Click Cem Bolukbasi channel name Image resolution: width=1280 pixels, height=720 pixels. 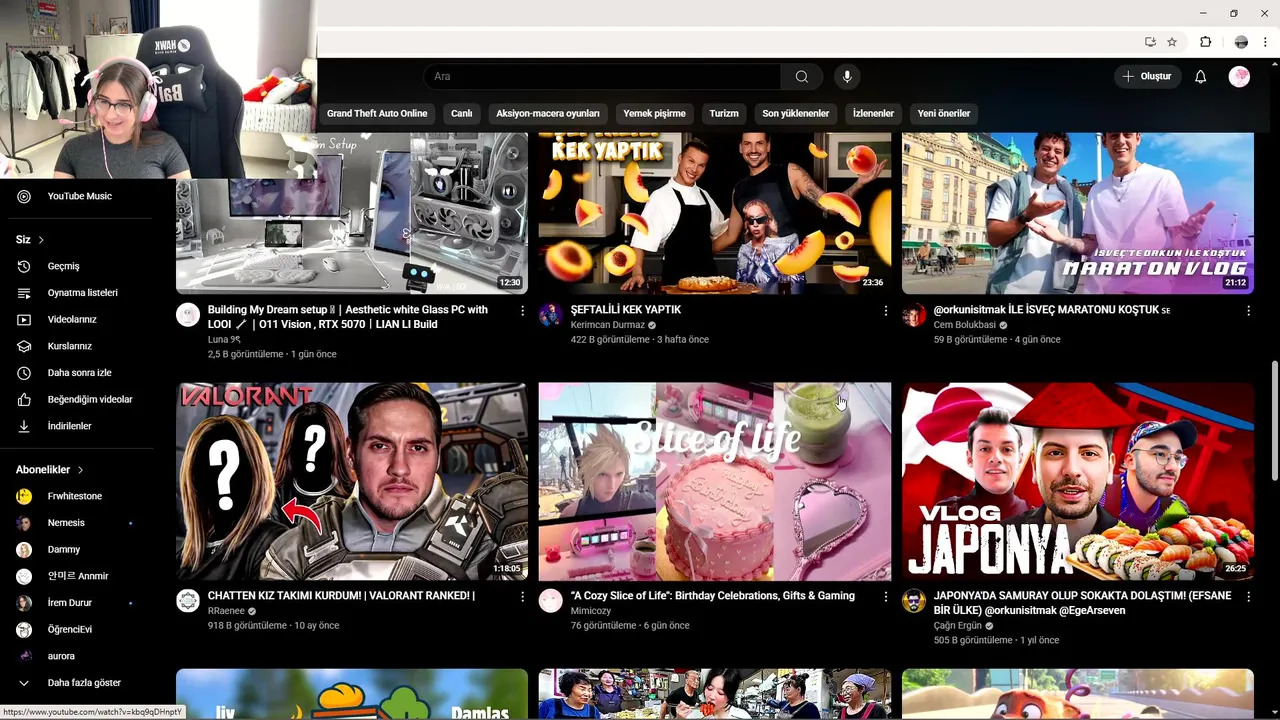(x=964, y=325)
